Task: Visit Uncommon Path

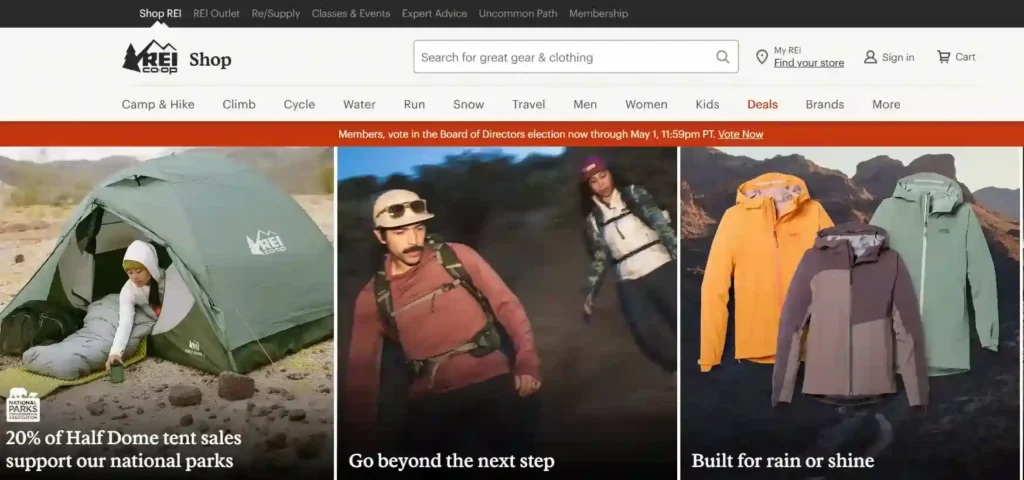Action: point(518,13)
